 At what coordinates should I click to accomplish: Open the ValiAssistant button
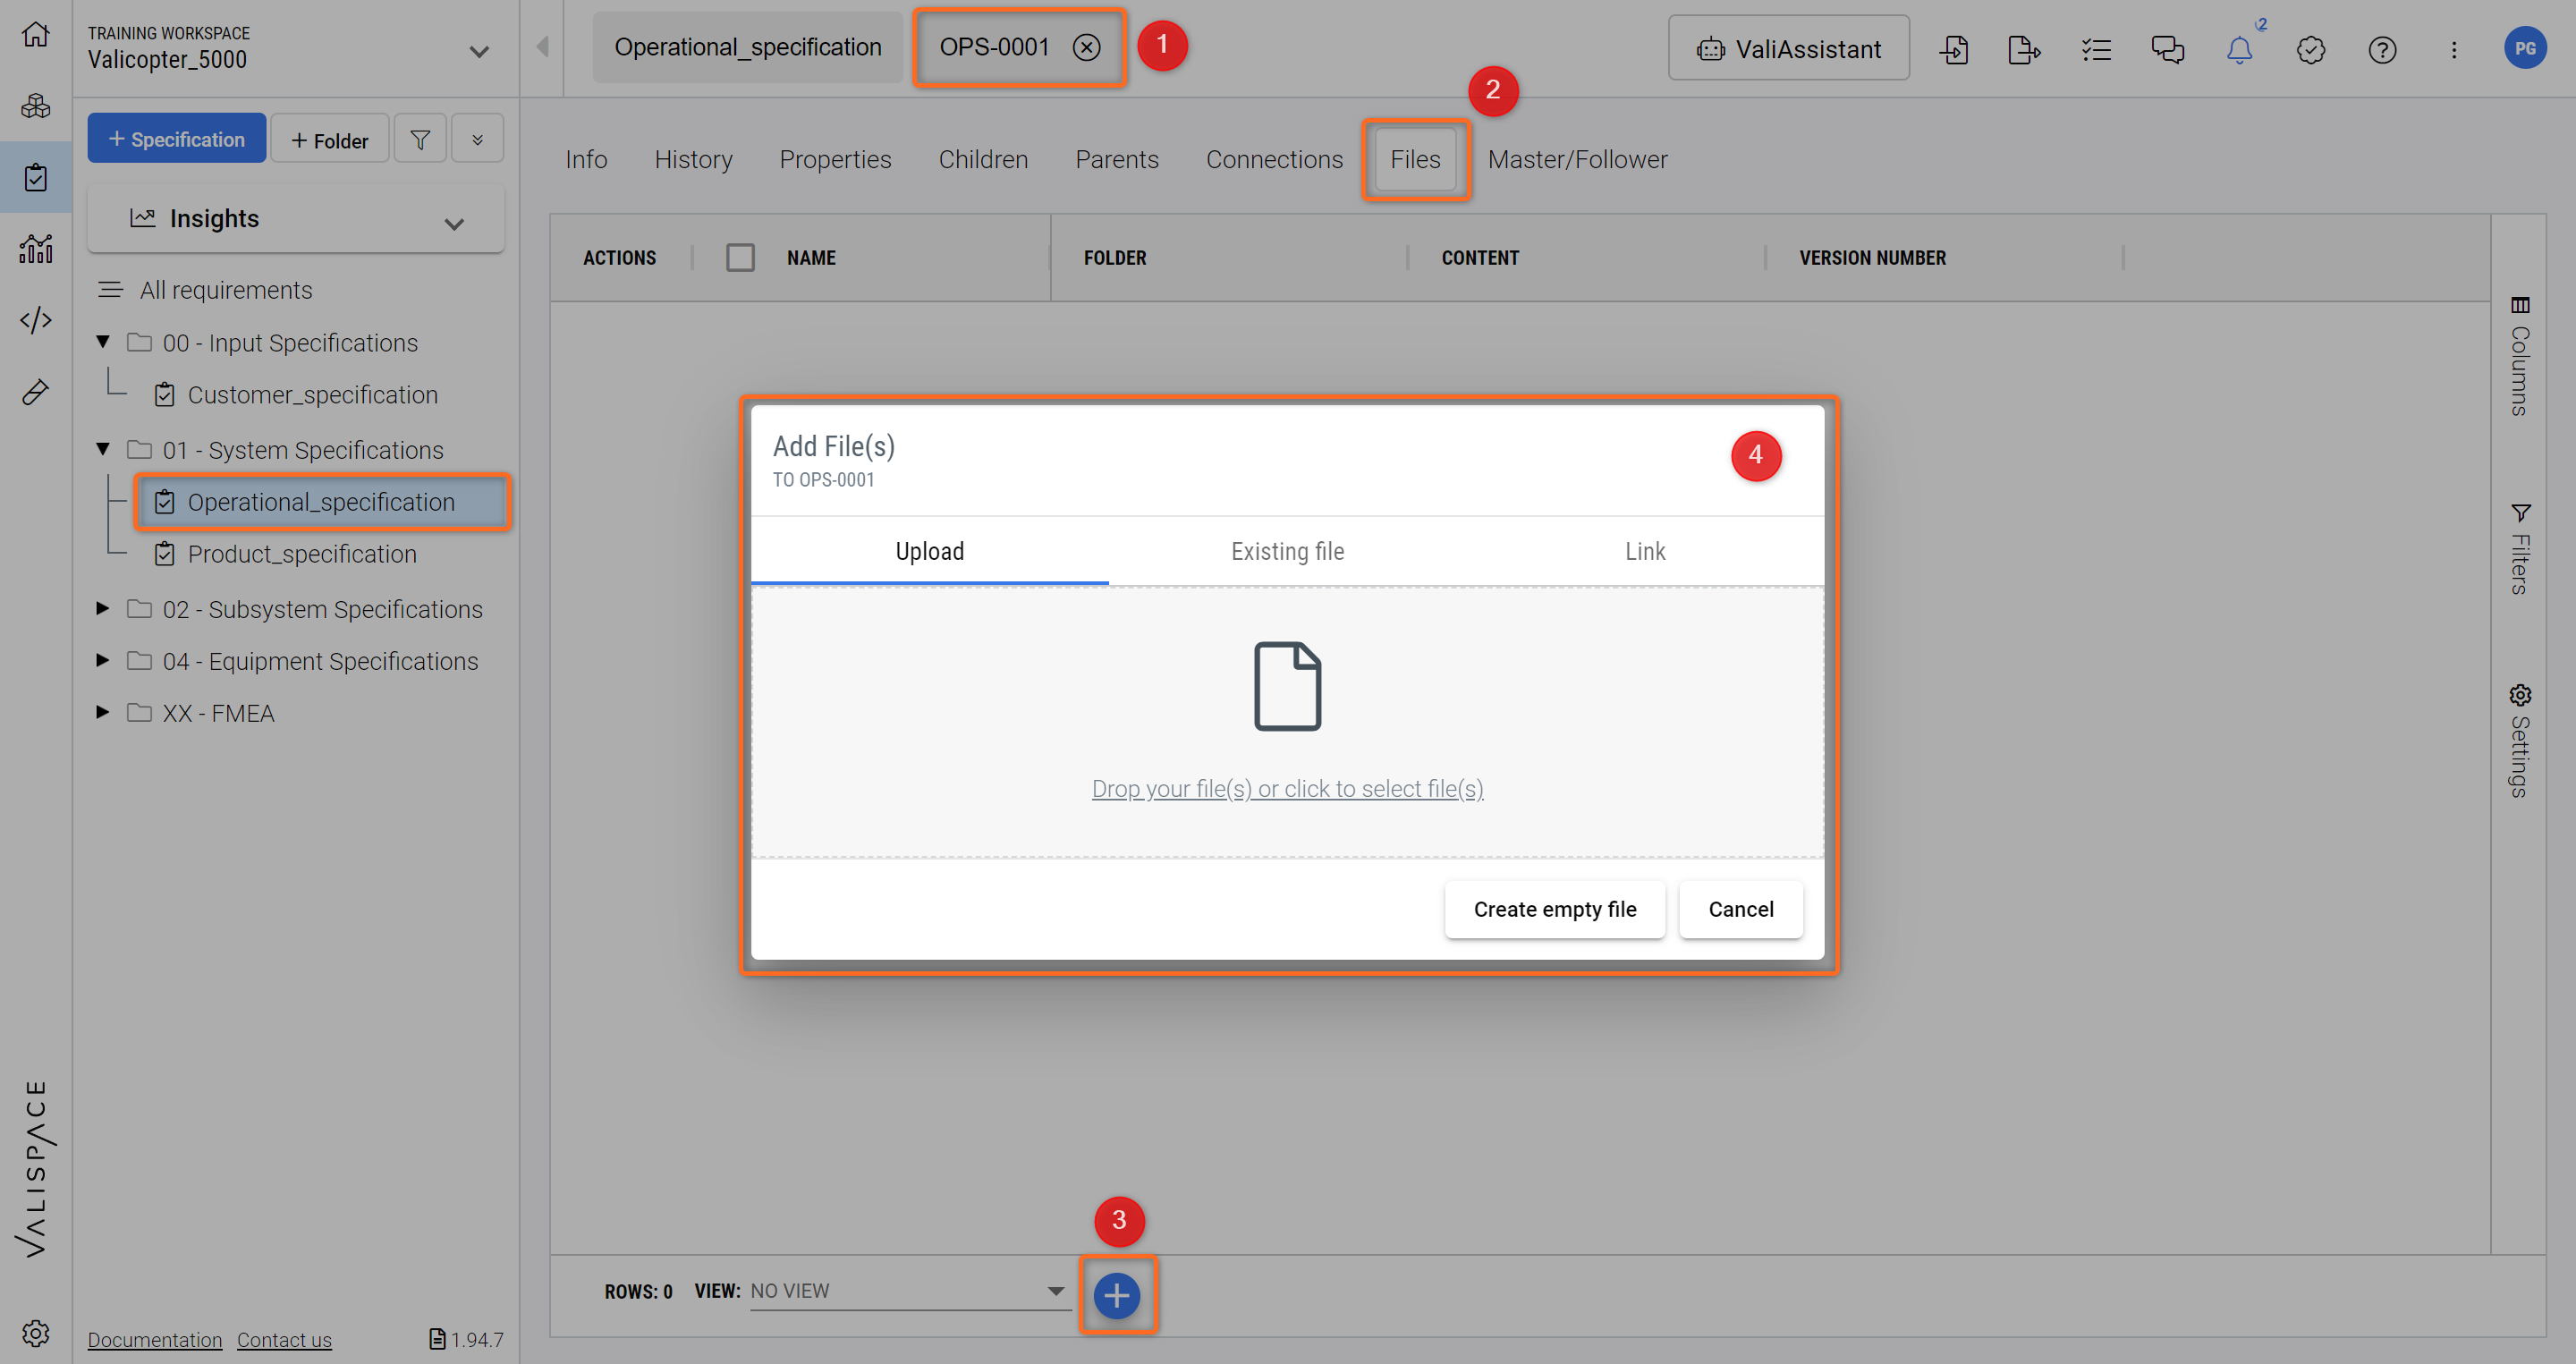tap(1788, 48)
